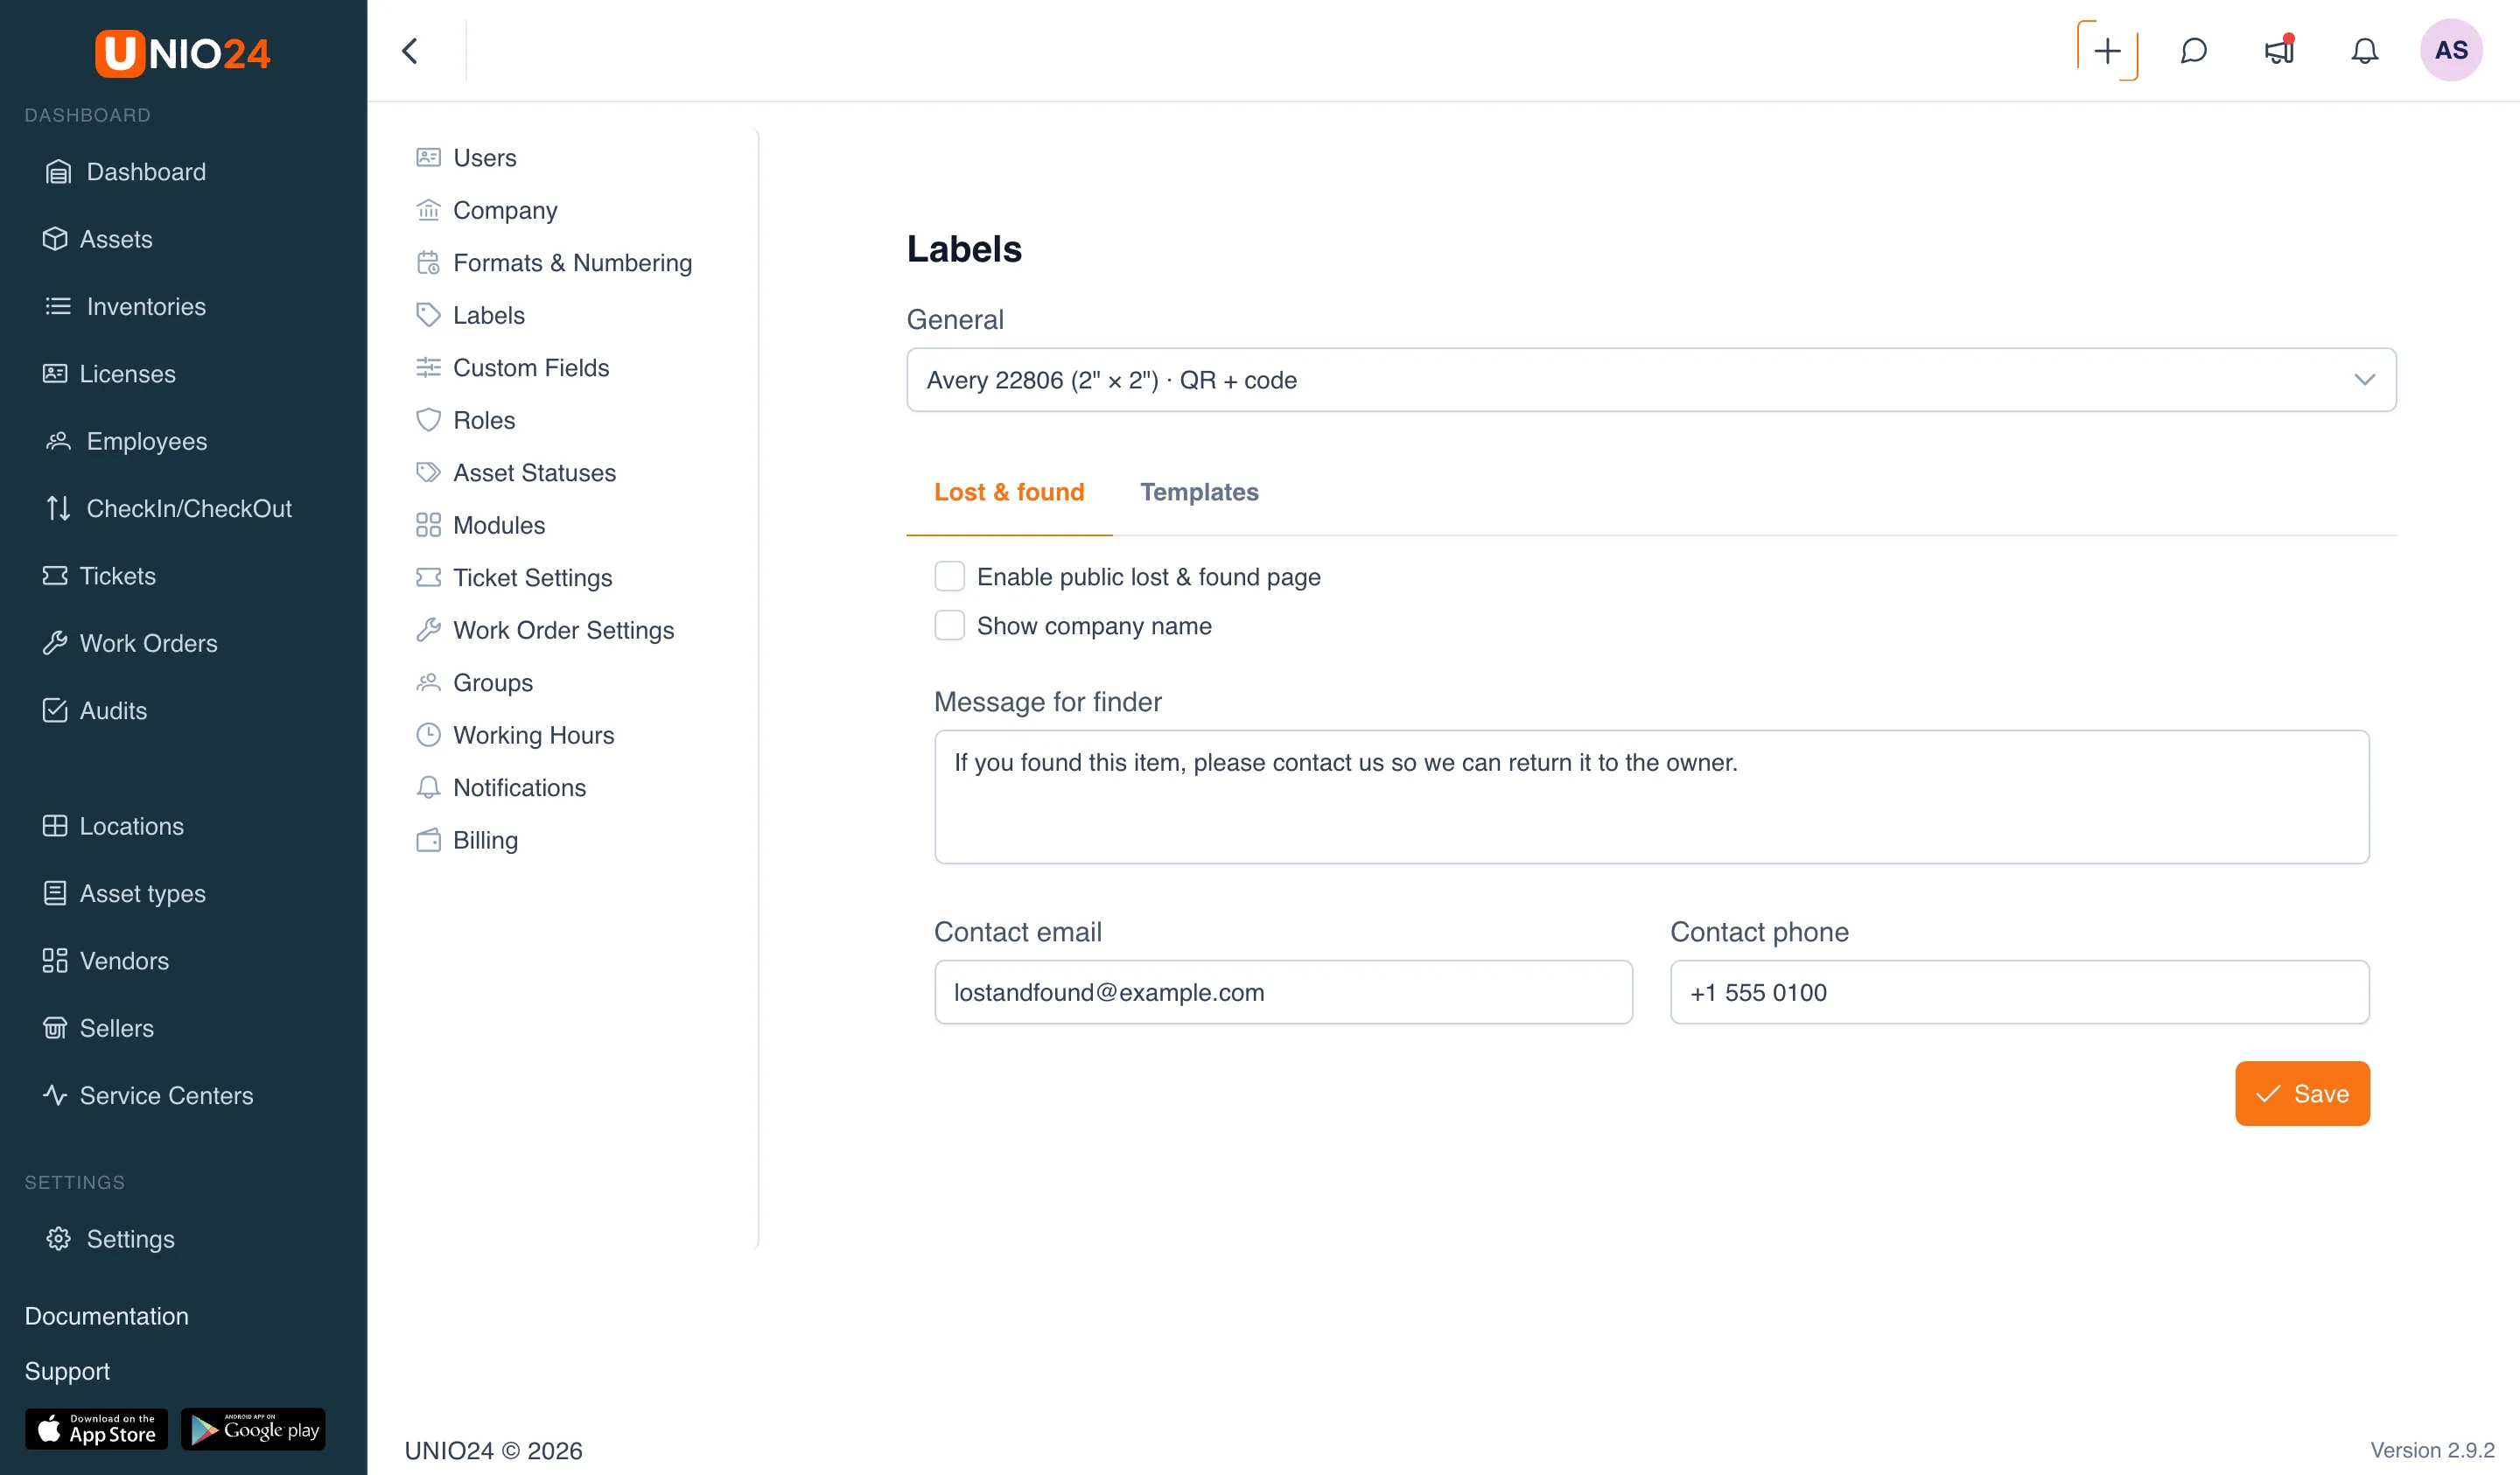2520x1475 pixels.
Task: Click the Google play badge
Action: click(253, 1429)
